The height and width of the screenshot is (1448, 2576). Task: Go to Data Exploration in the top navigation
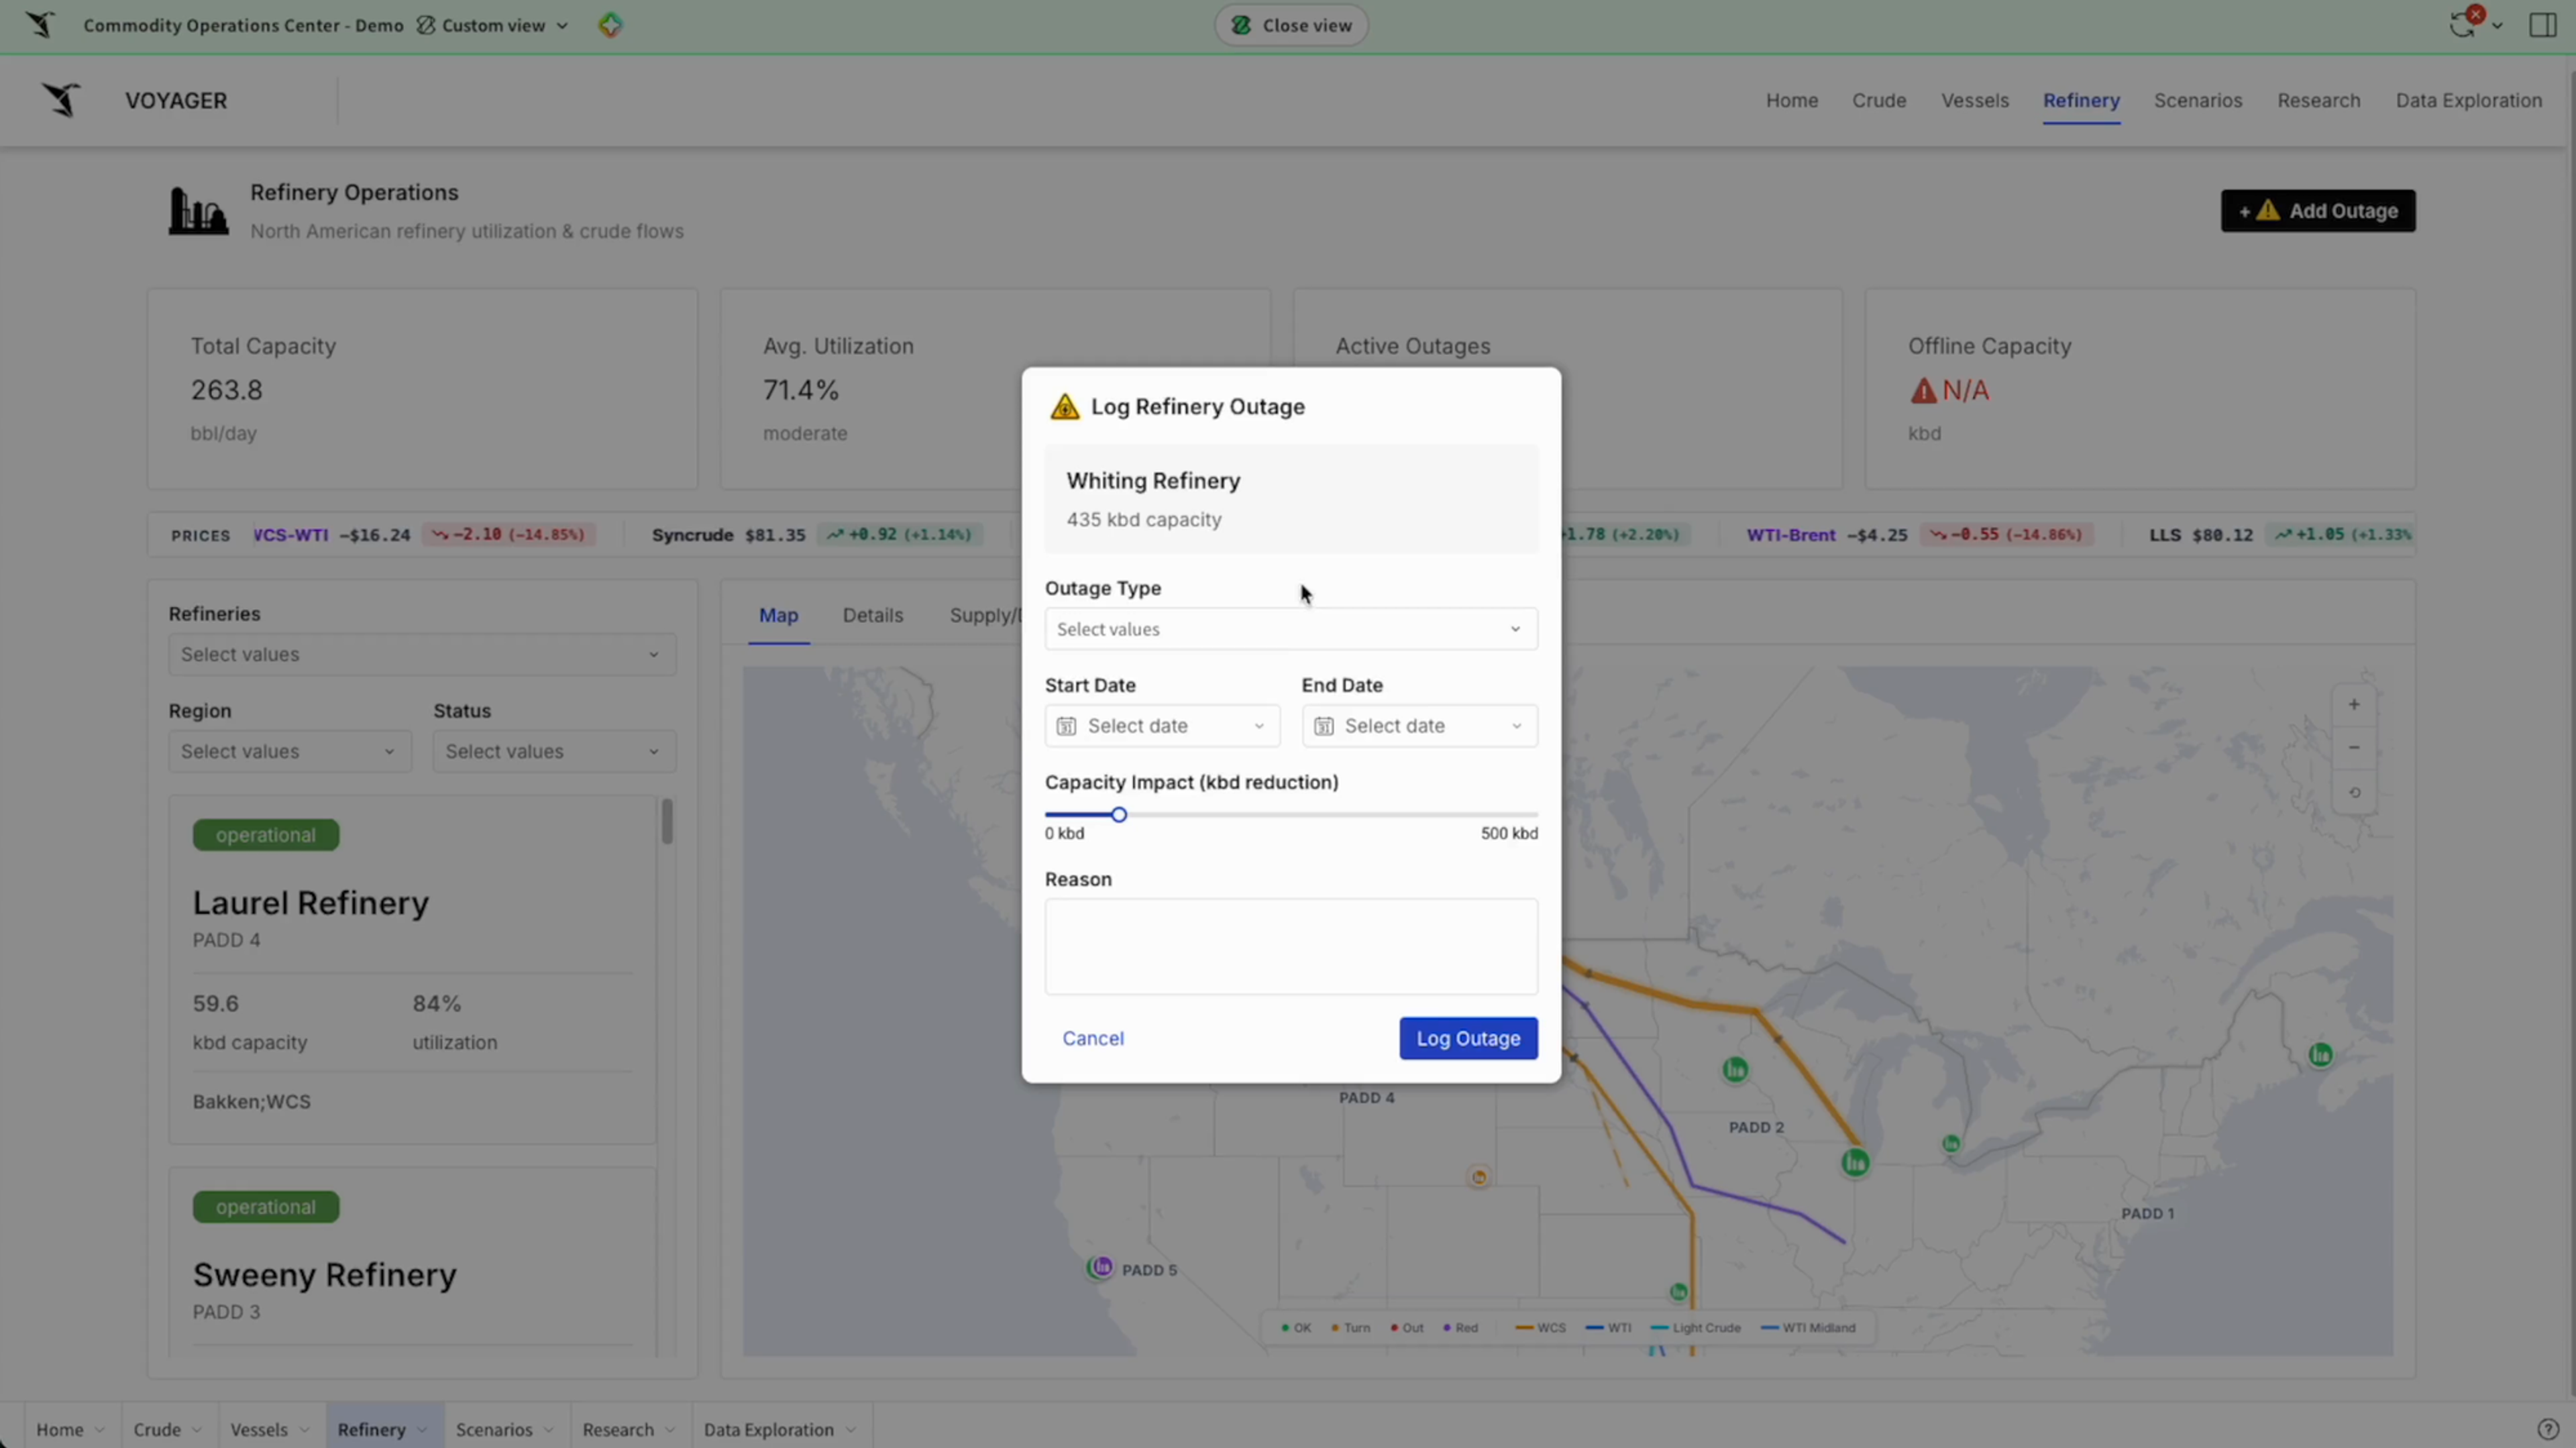2468,100
